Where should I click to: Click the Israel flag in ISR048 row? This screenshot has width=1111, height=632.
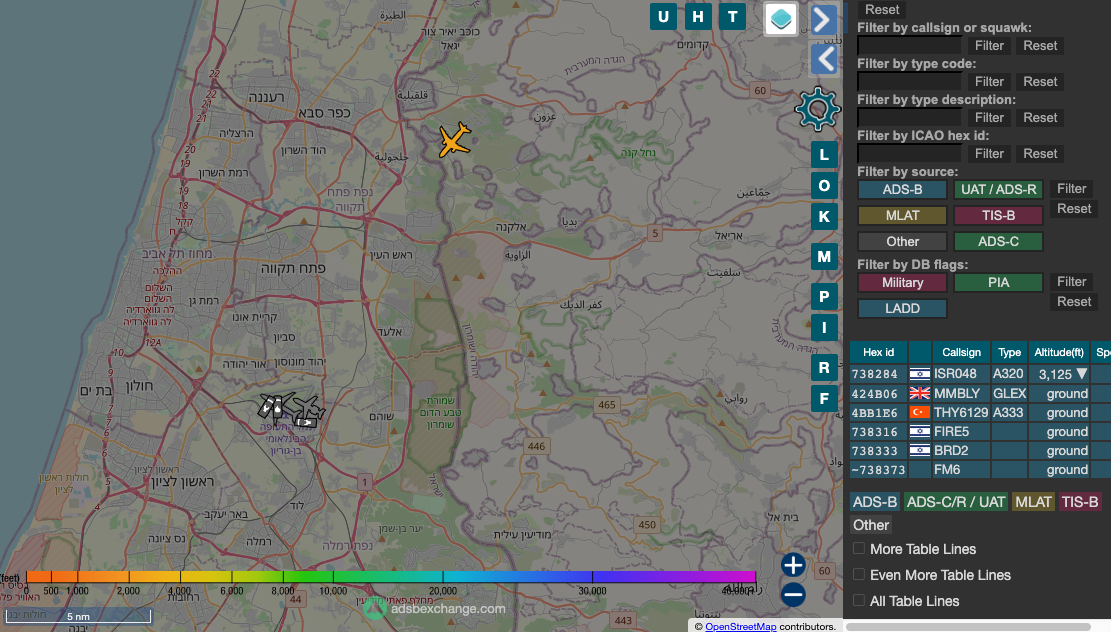pyautogui.click(x=920, y=374)
